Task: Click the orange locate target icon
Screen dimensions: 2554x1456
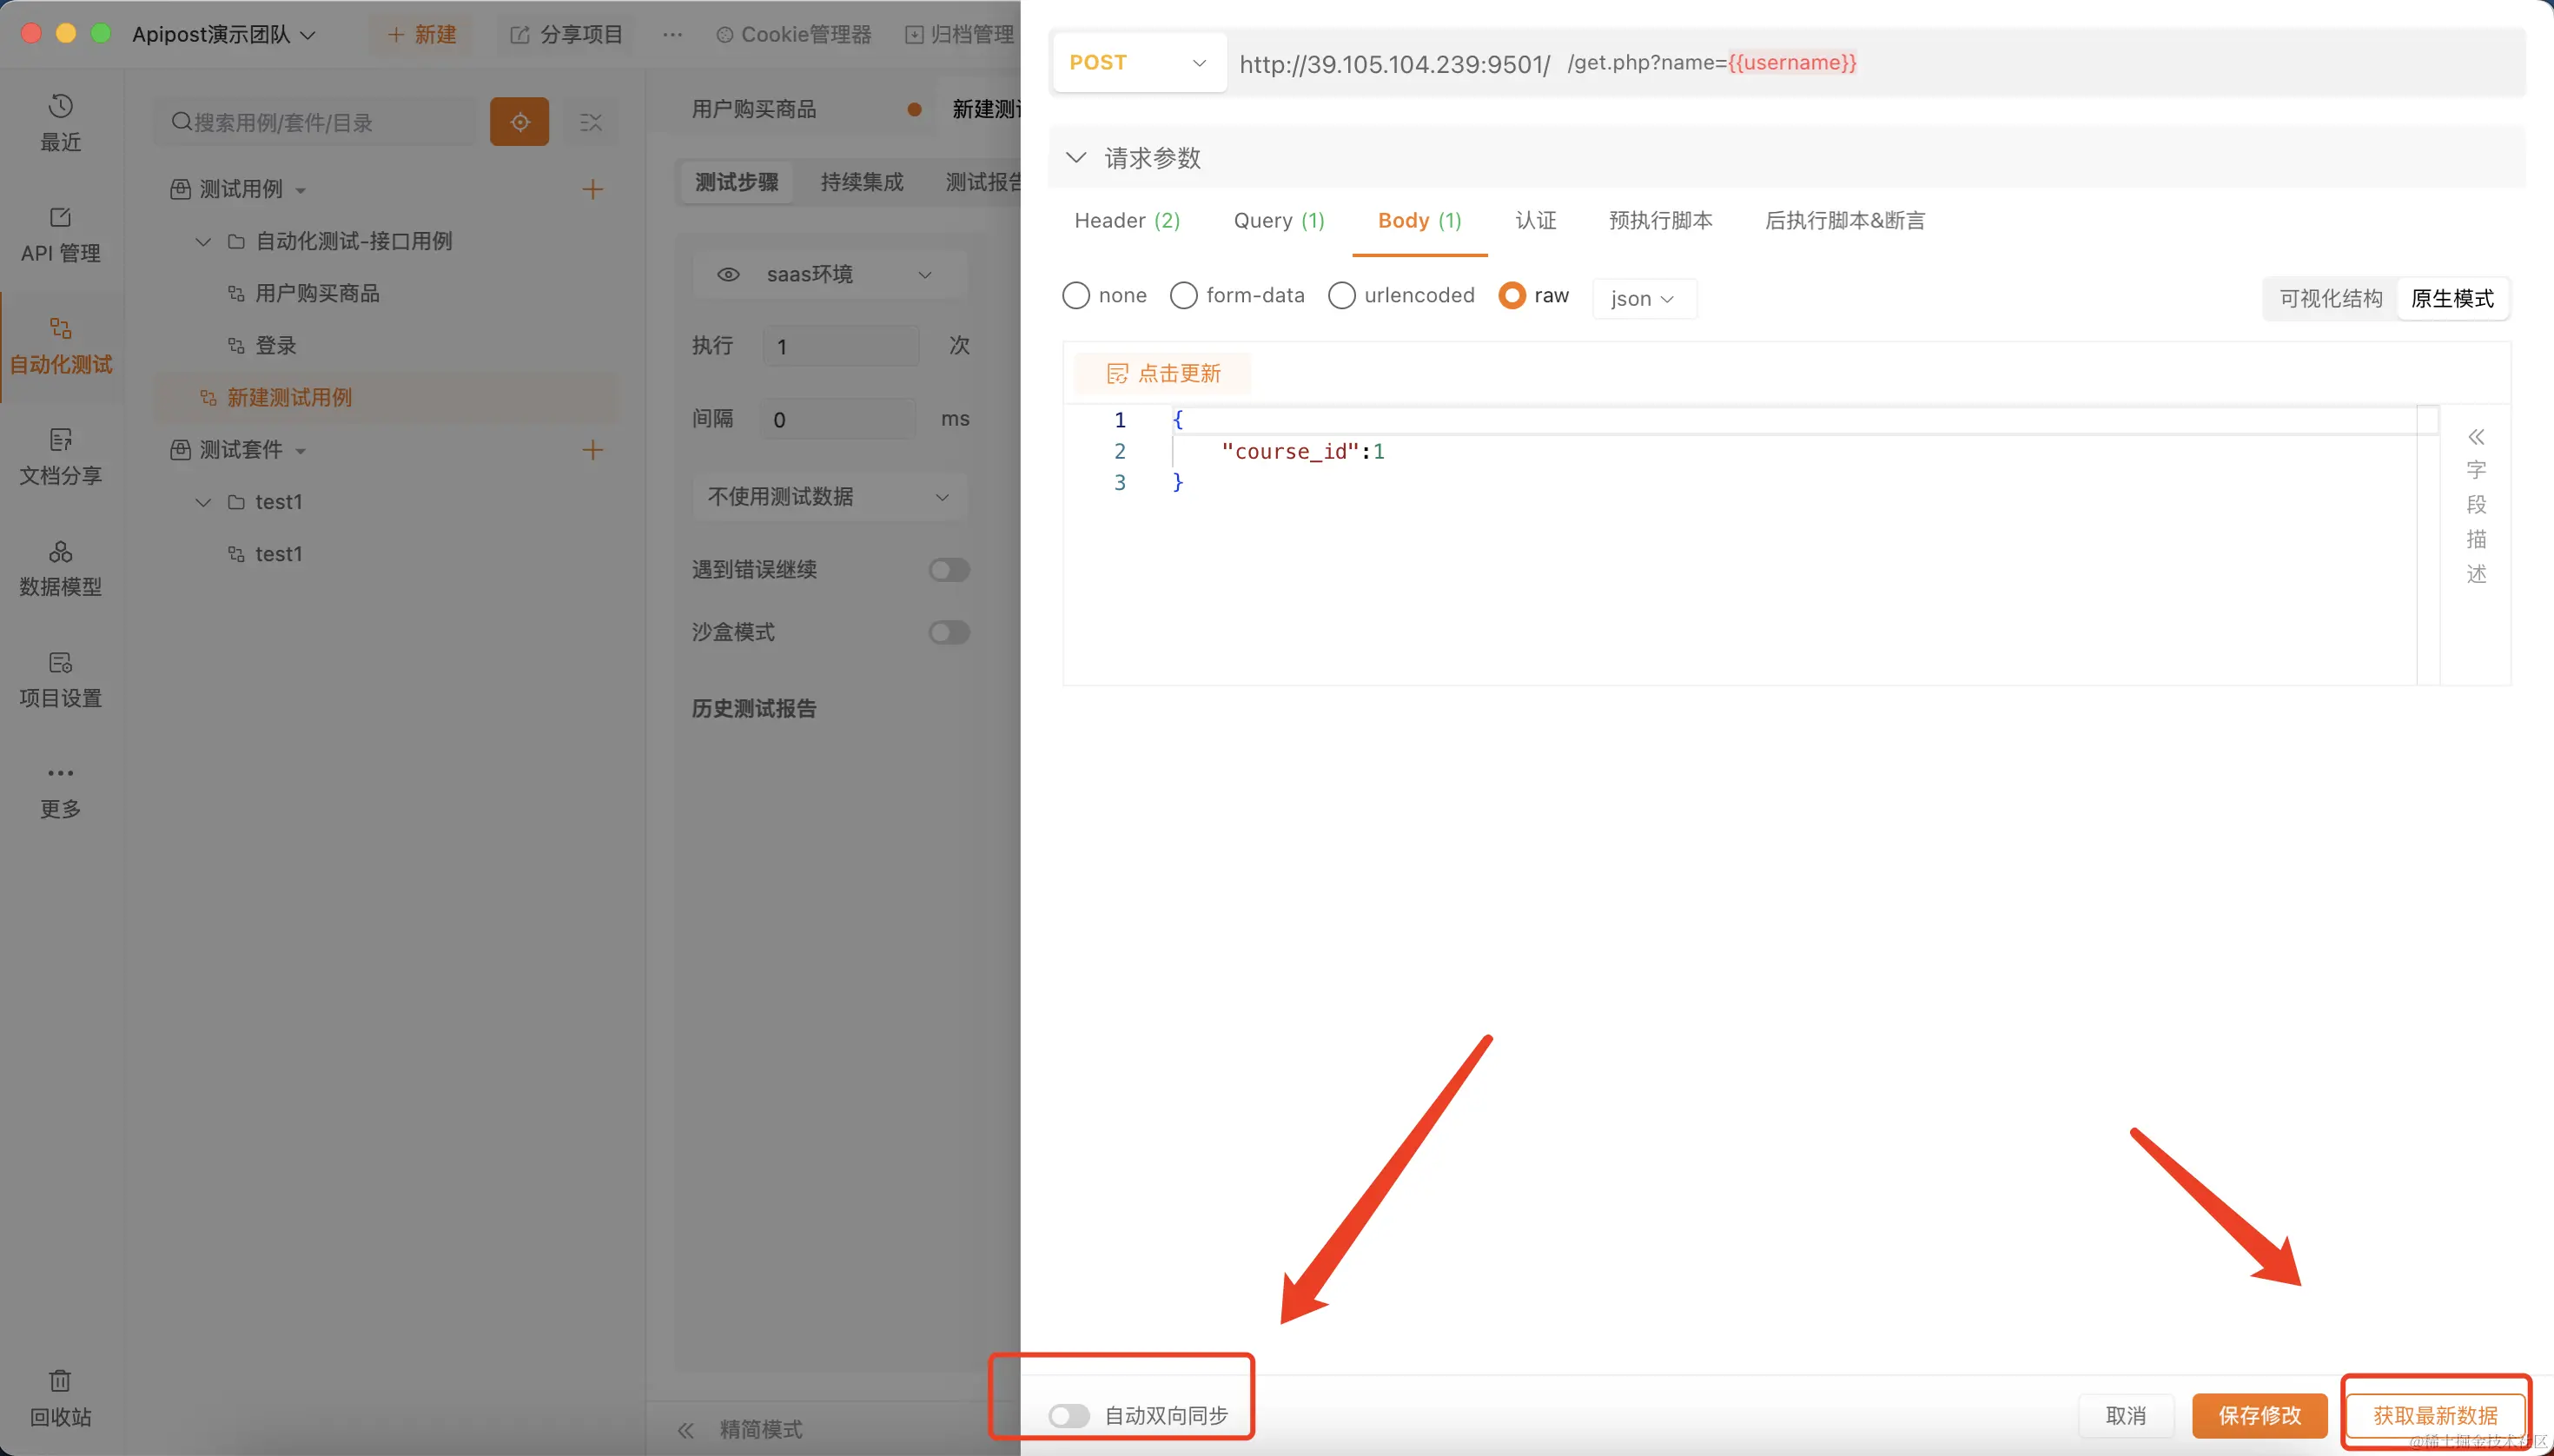Action: coord(519,122)
